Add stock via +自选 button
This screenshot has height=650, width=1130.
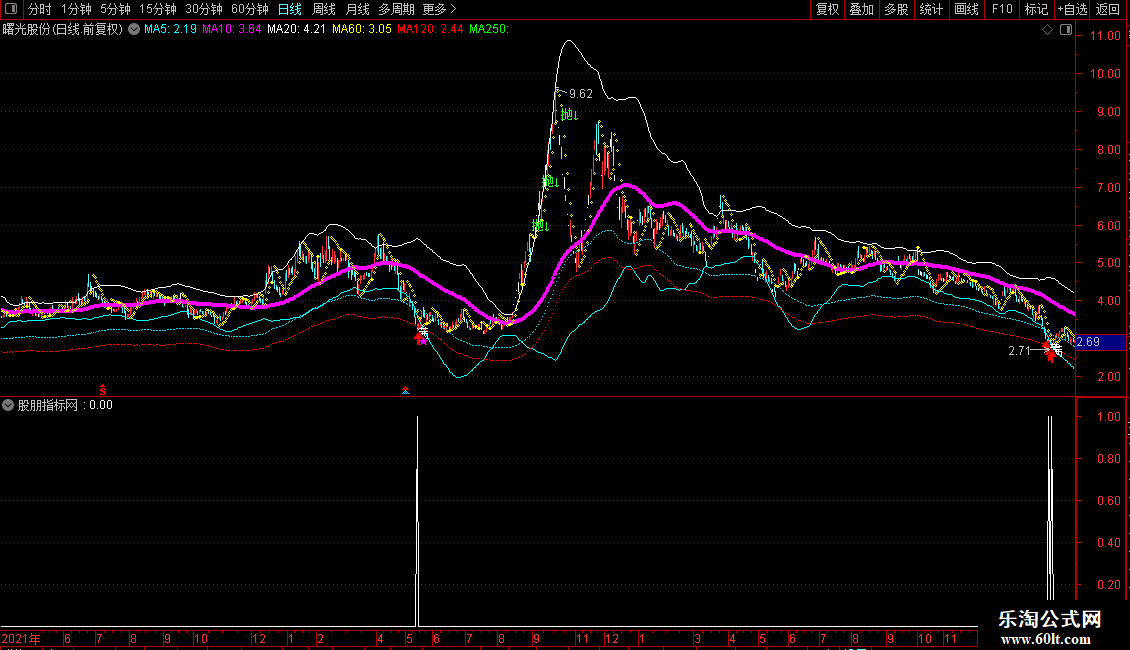pyautogui.click(x=1071, y=9)
